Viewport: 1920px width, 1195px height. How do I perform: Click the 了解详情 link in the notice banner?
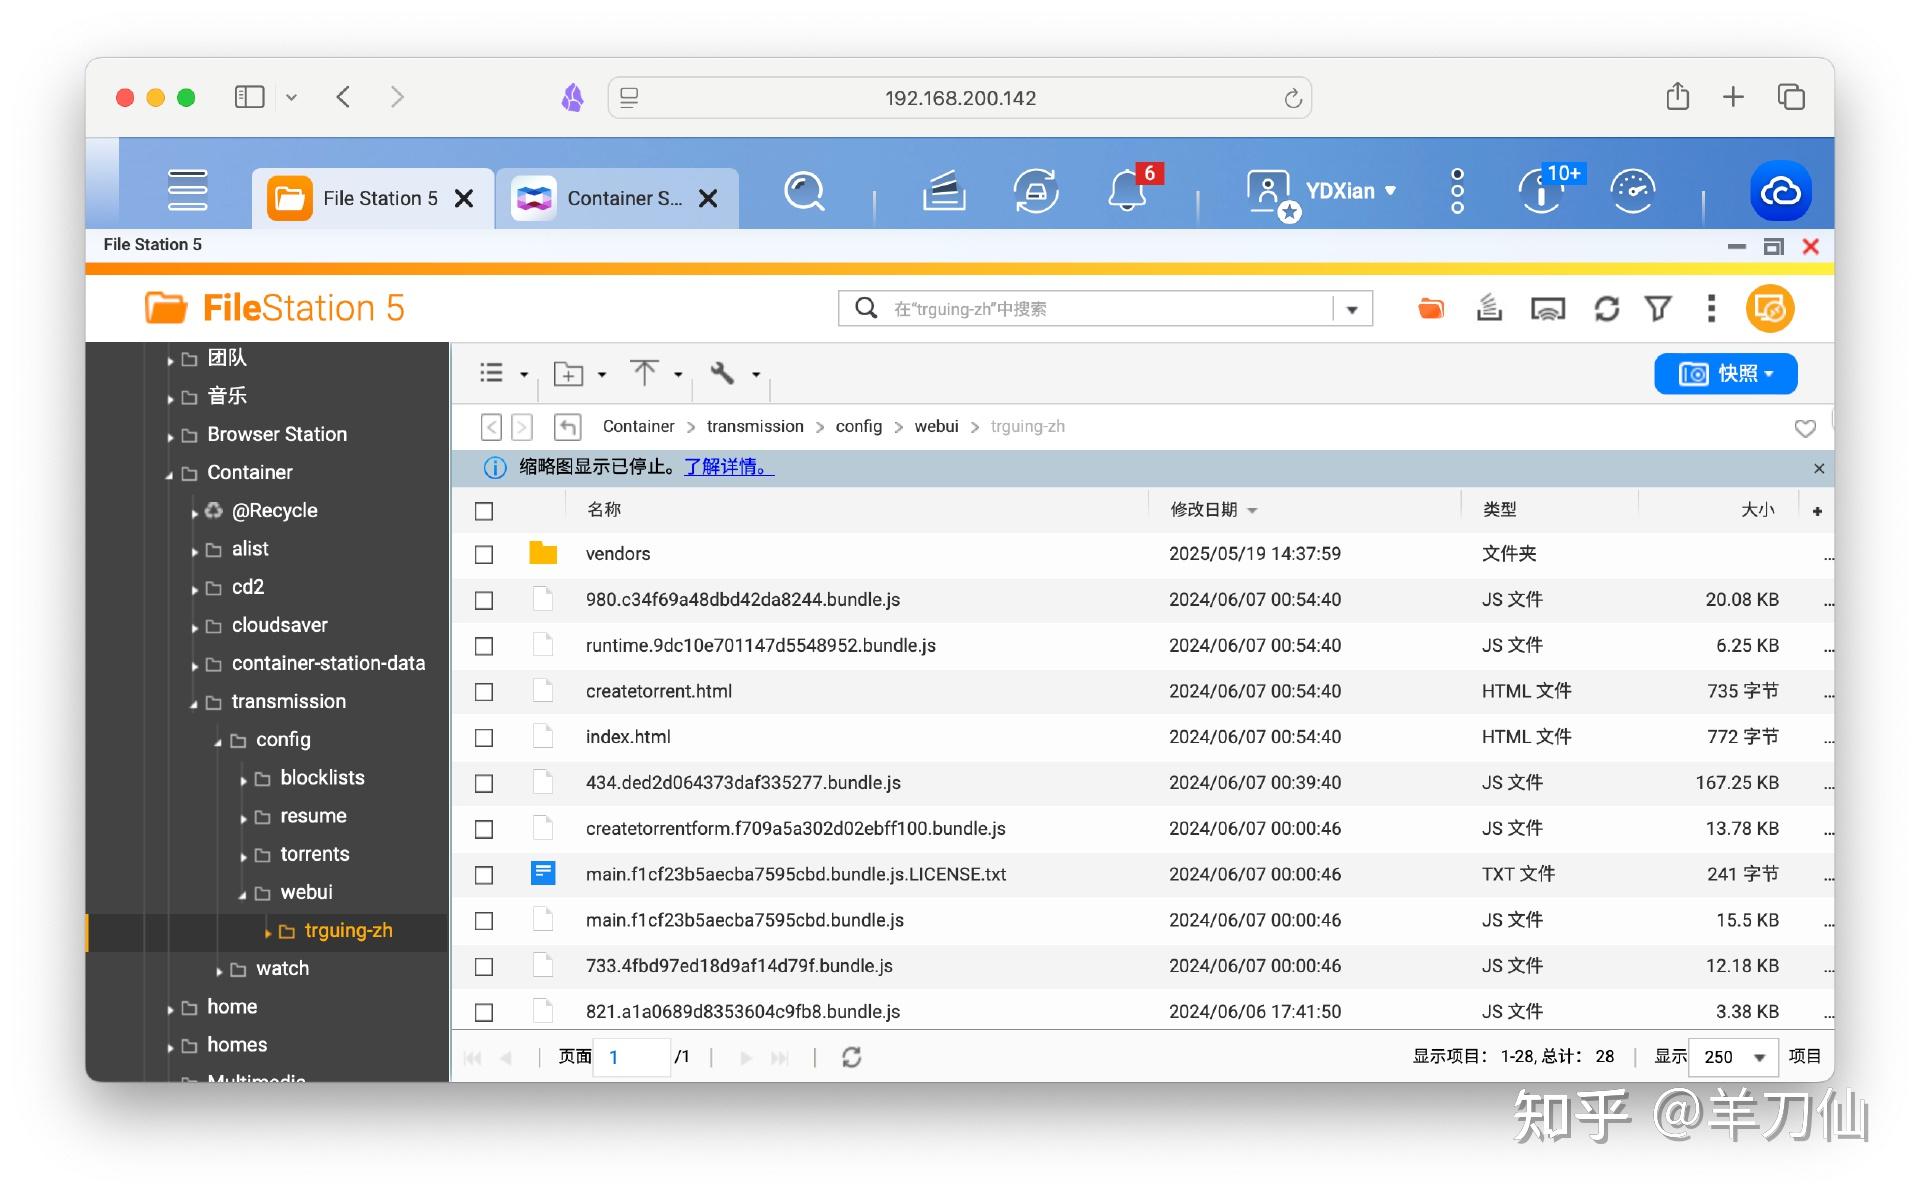(x=727, y=467)
